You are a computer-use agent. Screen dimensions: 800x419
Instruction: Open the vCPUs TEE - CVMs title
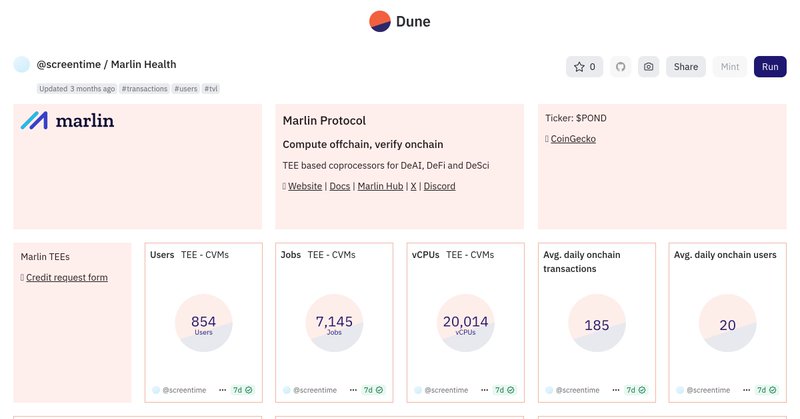click(x=453, y=255)
